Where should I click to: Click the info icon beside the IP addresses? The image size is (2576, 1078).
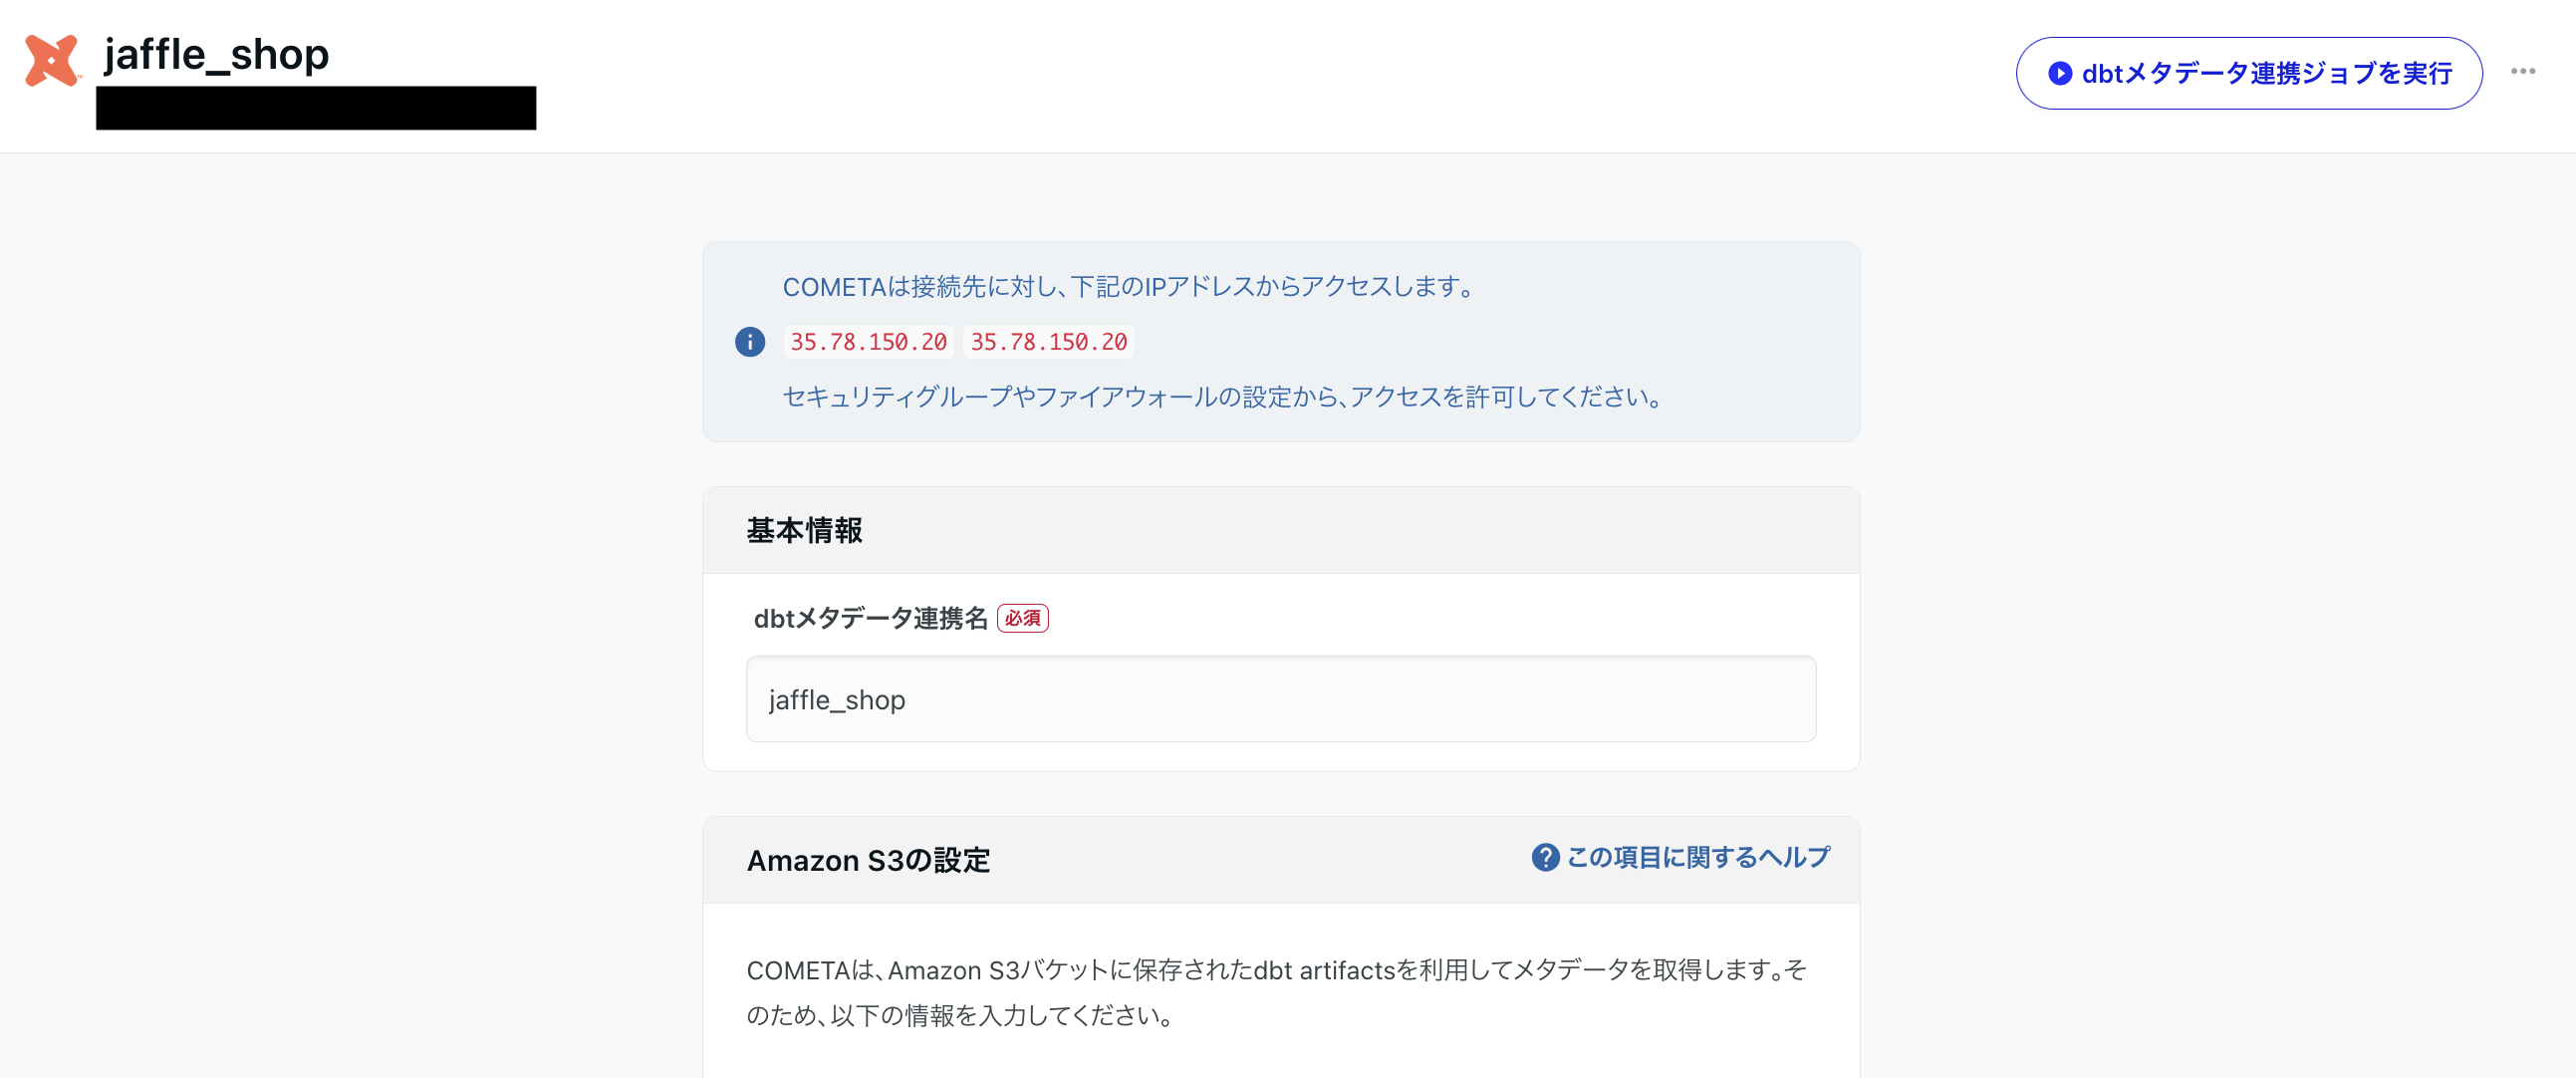[750, 342]
